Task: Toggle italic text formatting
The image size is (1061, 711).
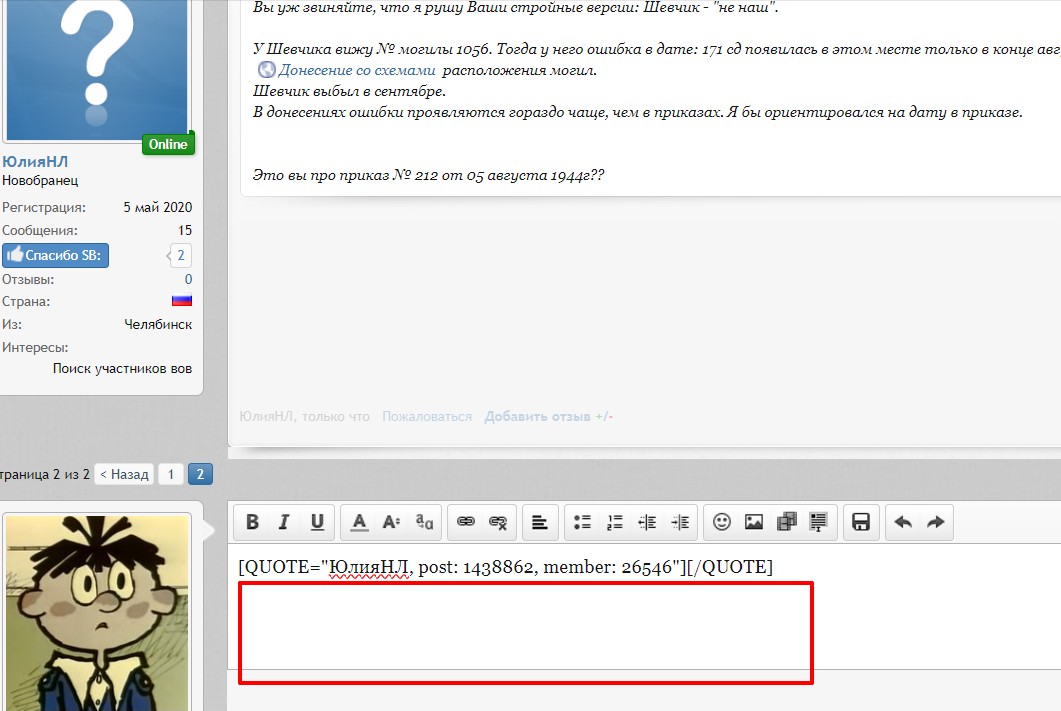Action: pos(284,522)
